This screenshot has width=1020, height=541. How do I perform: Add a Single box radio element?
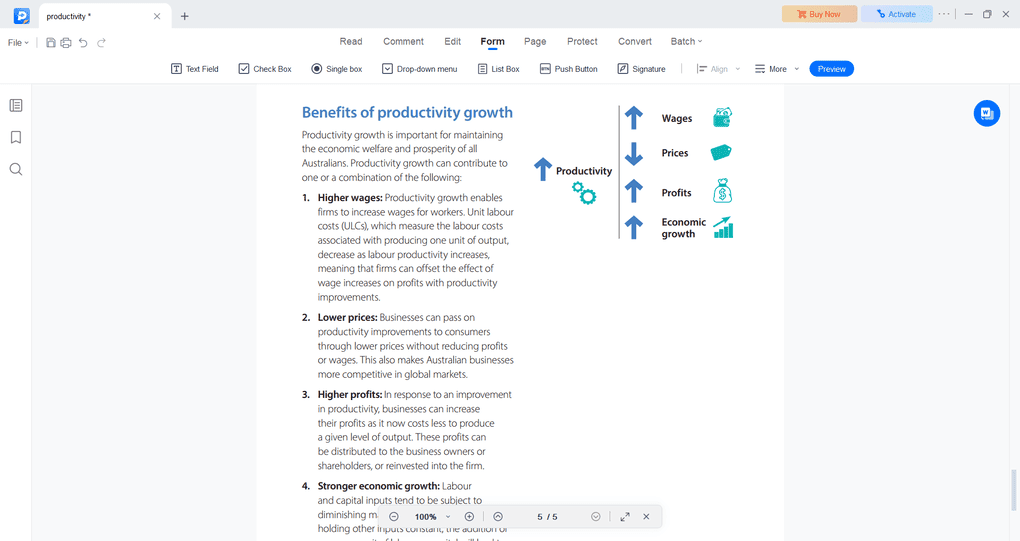(336, 69)
